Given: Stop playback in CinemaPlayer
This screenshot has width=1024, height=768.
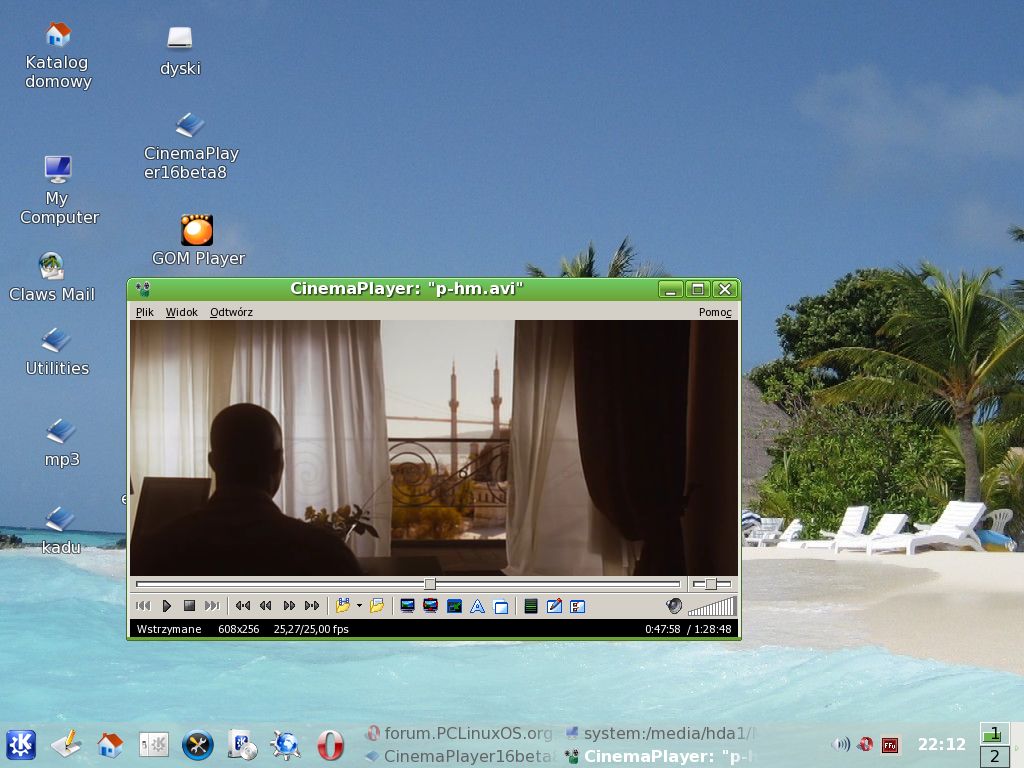Looking at the screenshot, I should point(189,606).
